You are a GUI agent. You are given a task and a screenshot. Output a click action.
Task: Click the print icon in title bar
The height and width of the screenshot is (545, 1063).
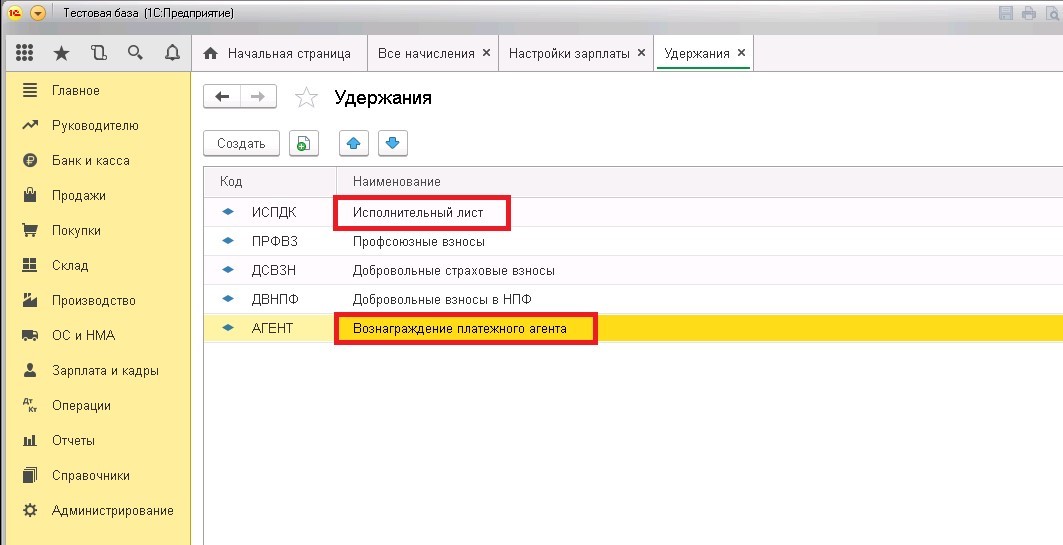(x=1029, y=13)
